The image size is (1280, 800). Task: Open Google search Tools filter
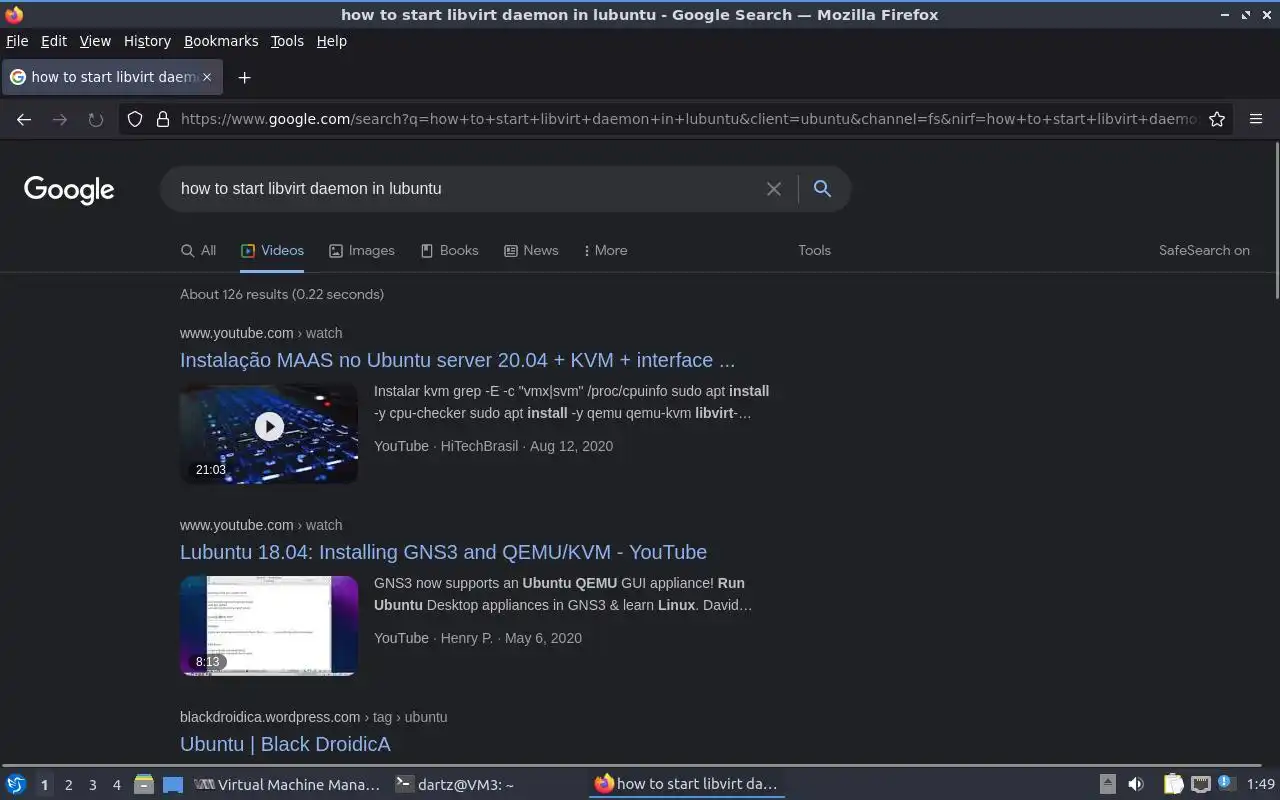click(x=814, y=250)
